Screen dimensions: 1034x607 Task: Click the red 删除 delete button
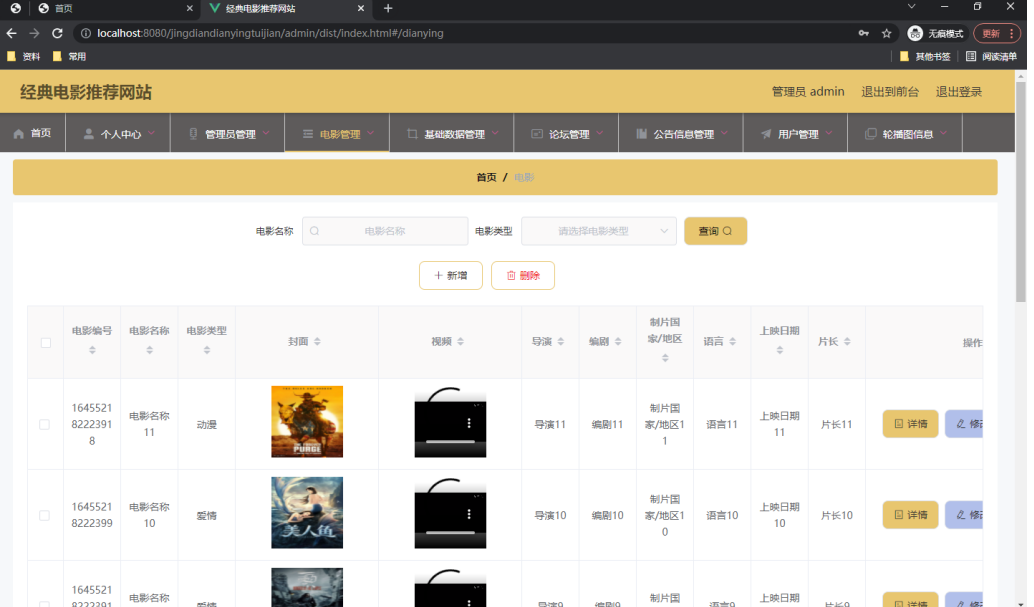coord(523,275)
